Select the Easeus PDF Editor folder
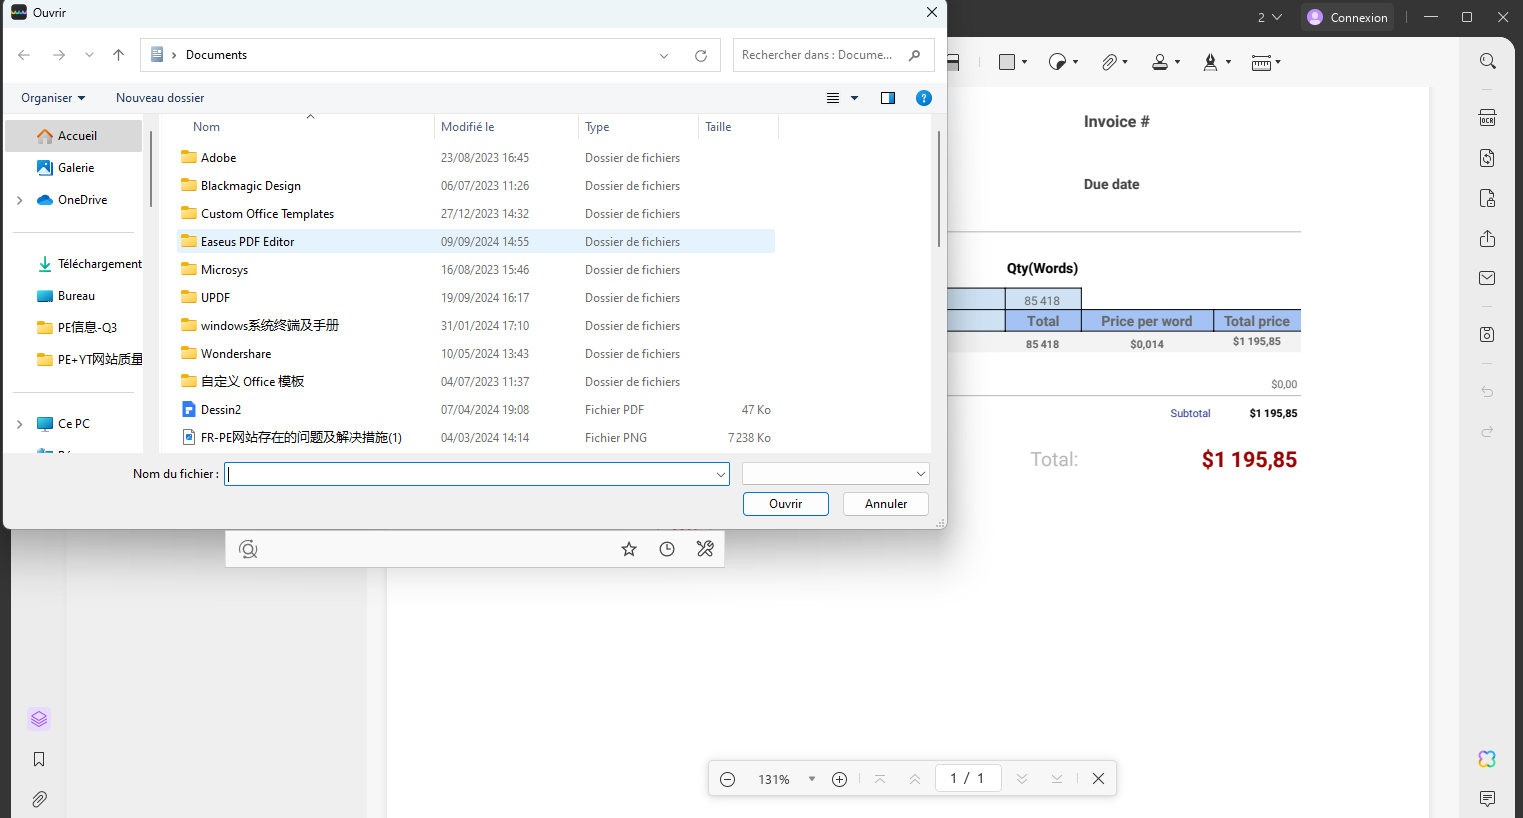The image size is (1523, 818). (x=476, y=242)
